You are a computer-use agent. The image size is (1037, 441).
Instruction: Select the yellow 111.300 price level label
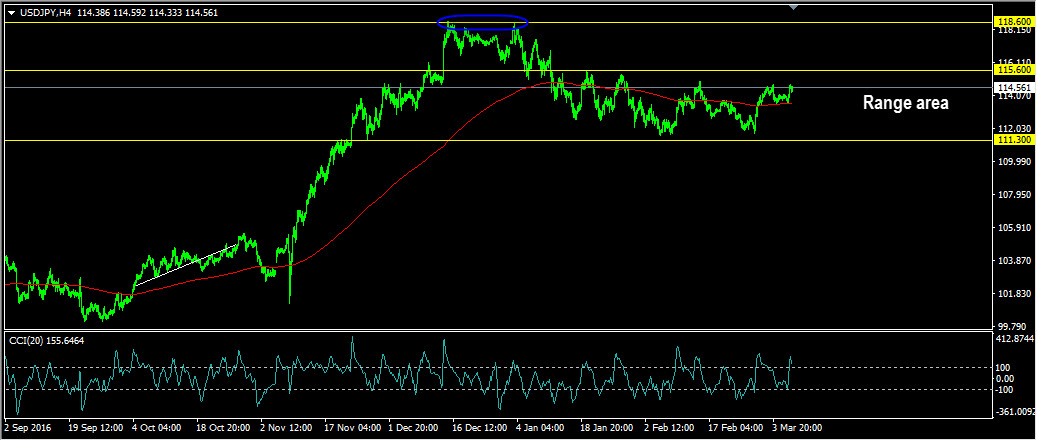pos(1014,140)
